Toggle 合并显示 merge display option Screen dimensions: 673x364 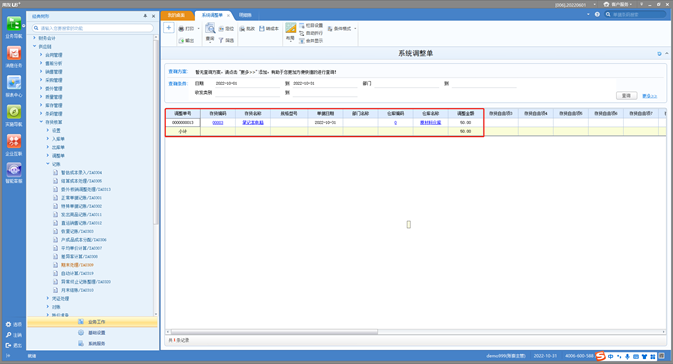311,41
